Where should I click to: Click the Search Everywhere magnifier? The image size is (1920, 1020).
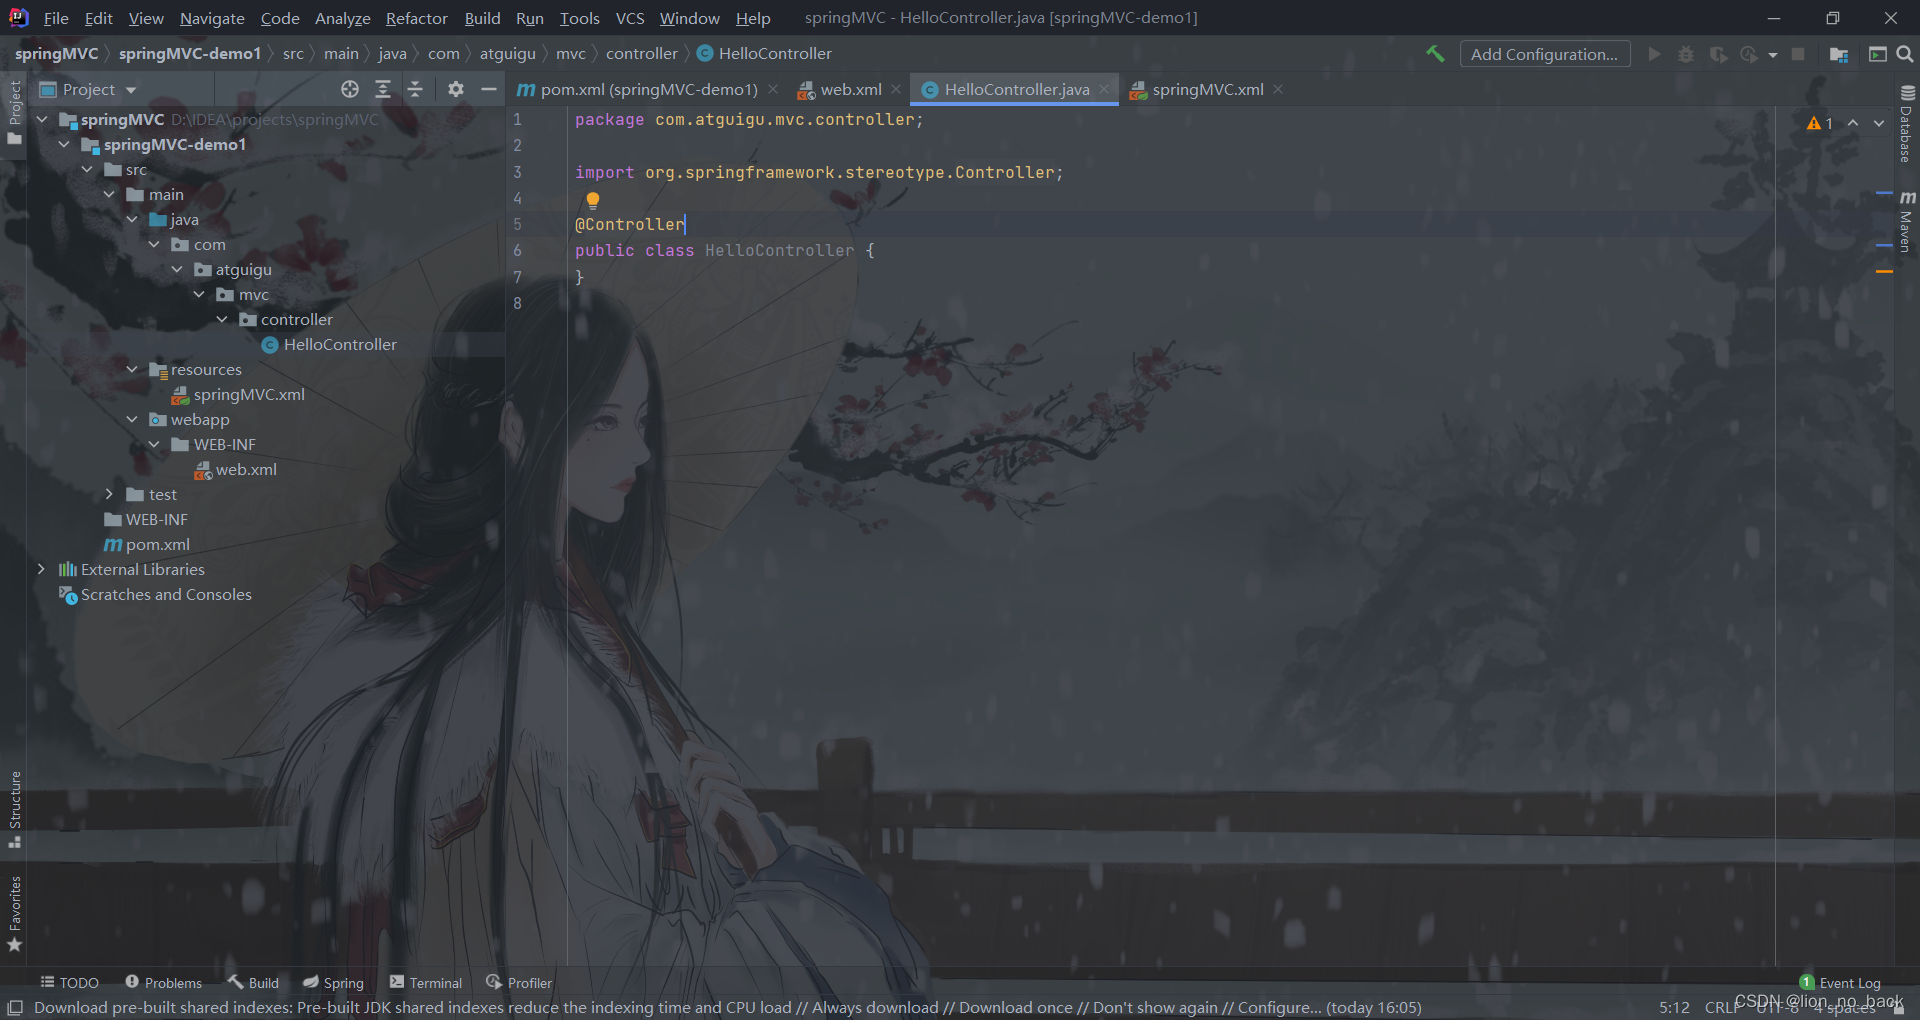coord(1905,54)
